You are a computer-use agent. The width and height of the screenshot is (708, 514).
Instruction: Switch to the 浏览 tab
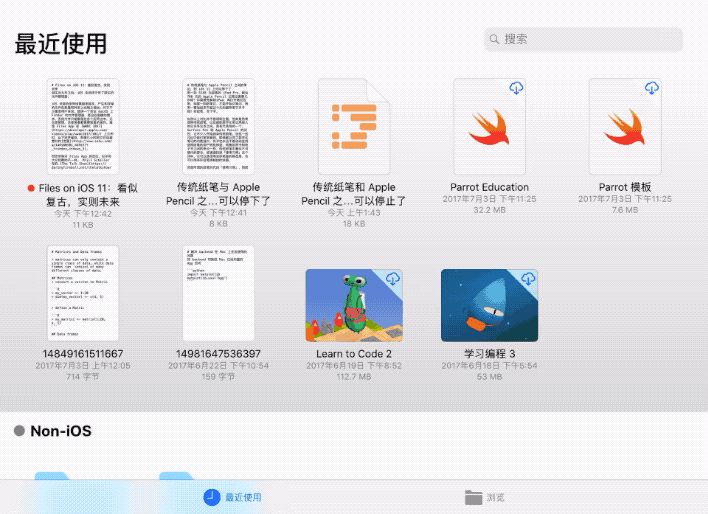tap(484, 497)
